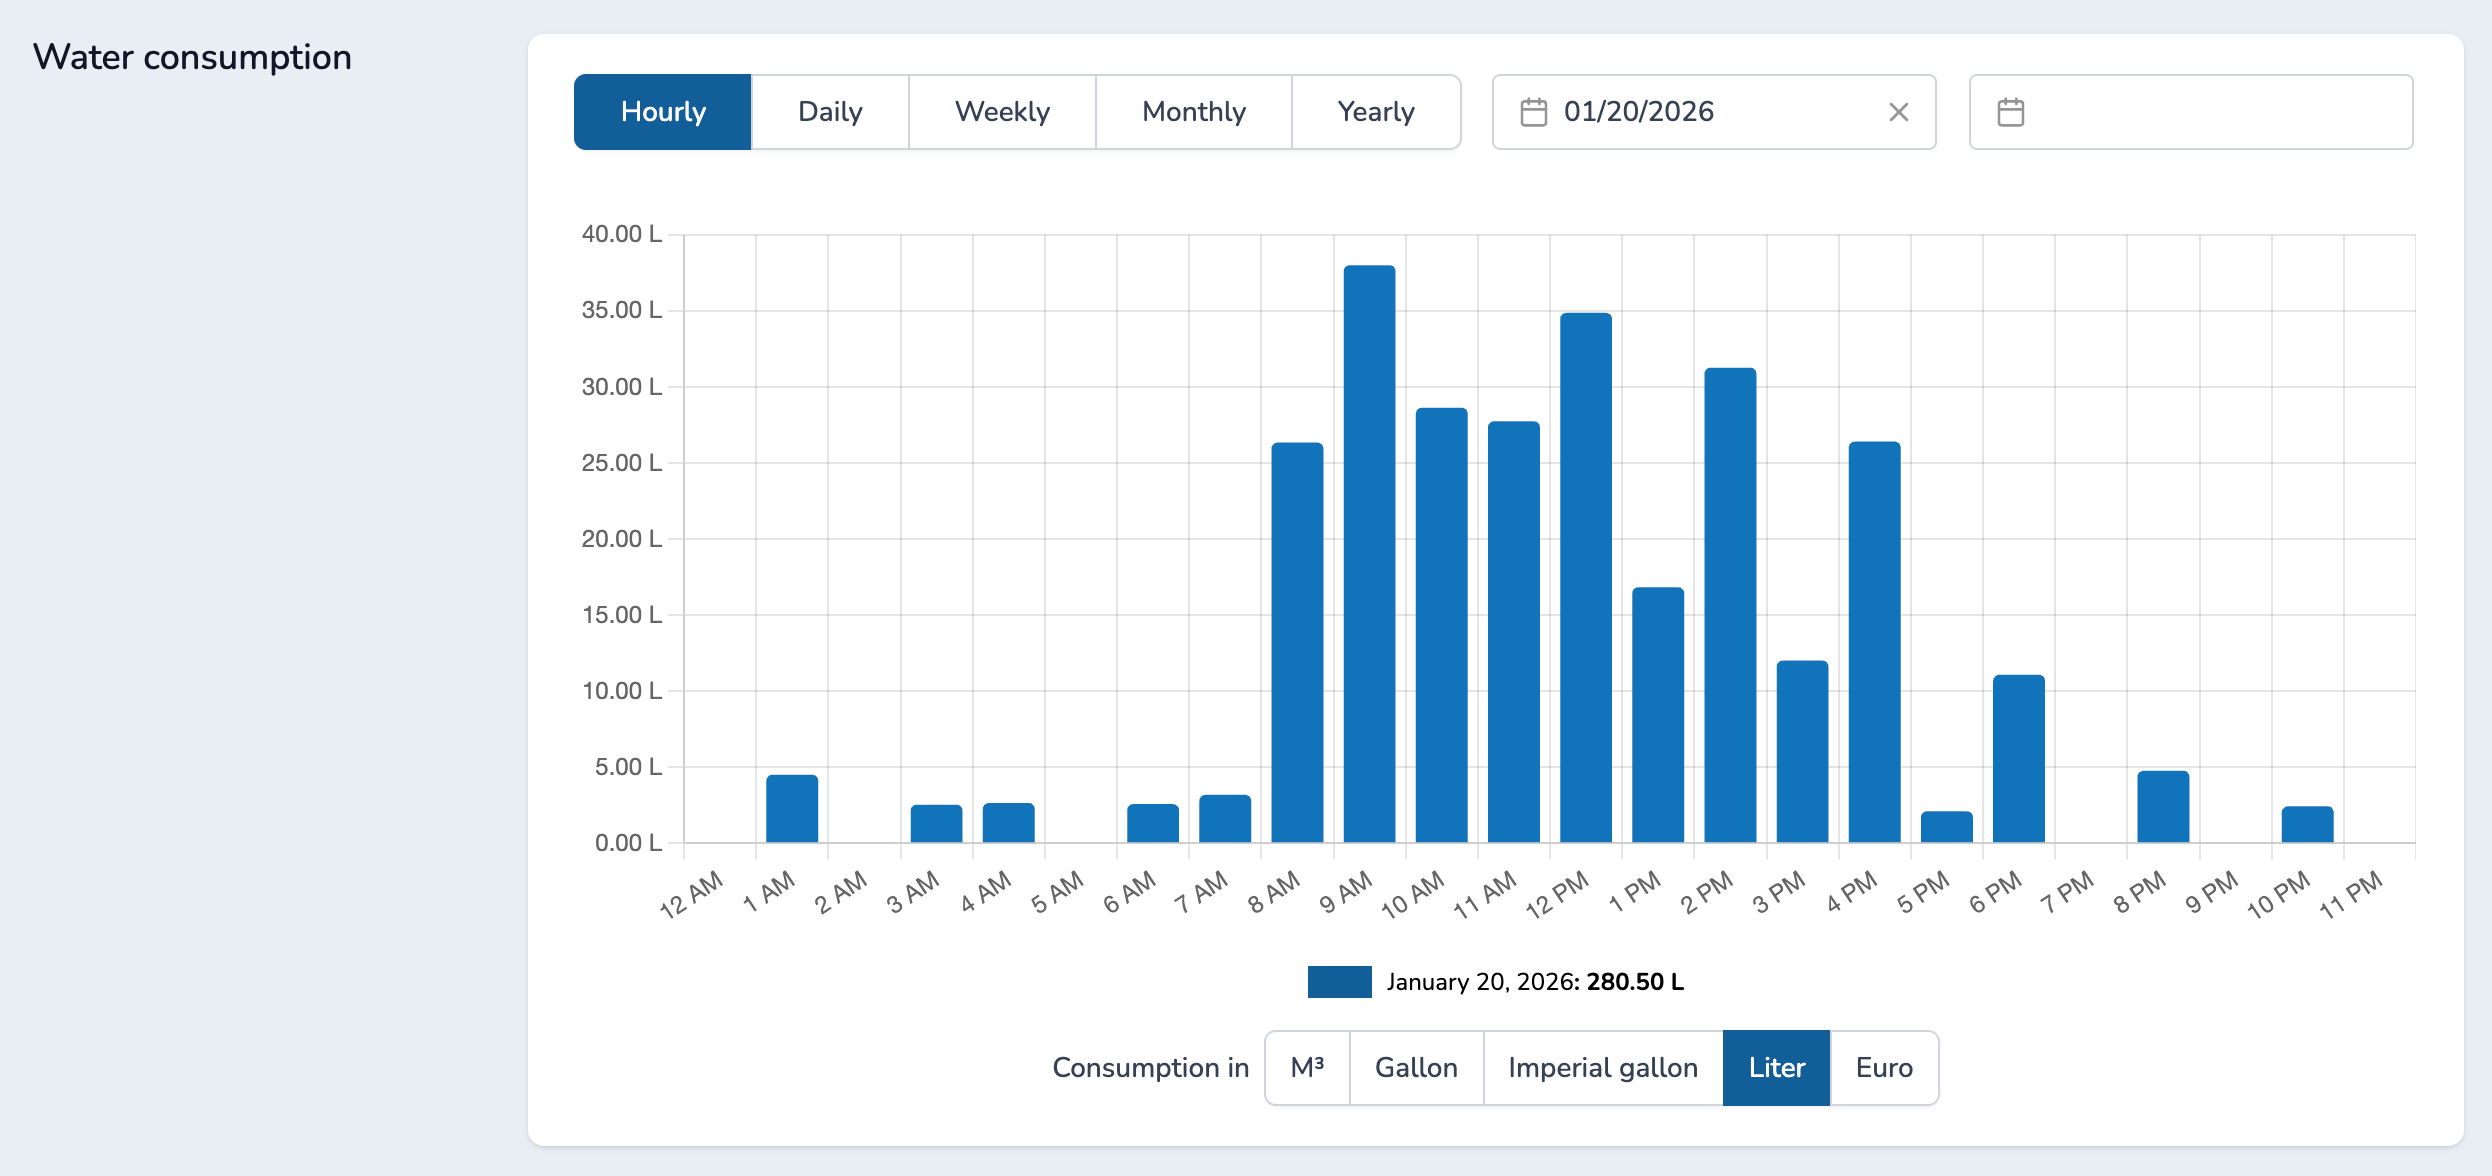
Task: Open the empty date picker's calendar icon
Action: tap(2010, 112)
